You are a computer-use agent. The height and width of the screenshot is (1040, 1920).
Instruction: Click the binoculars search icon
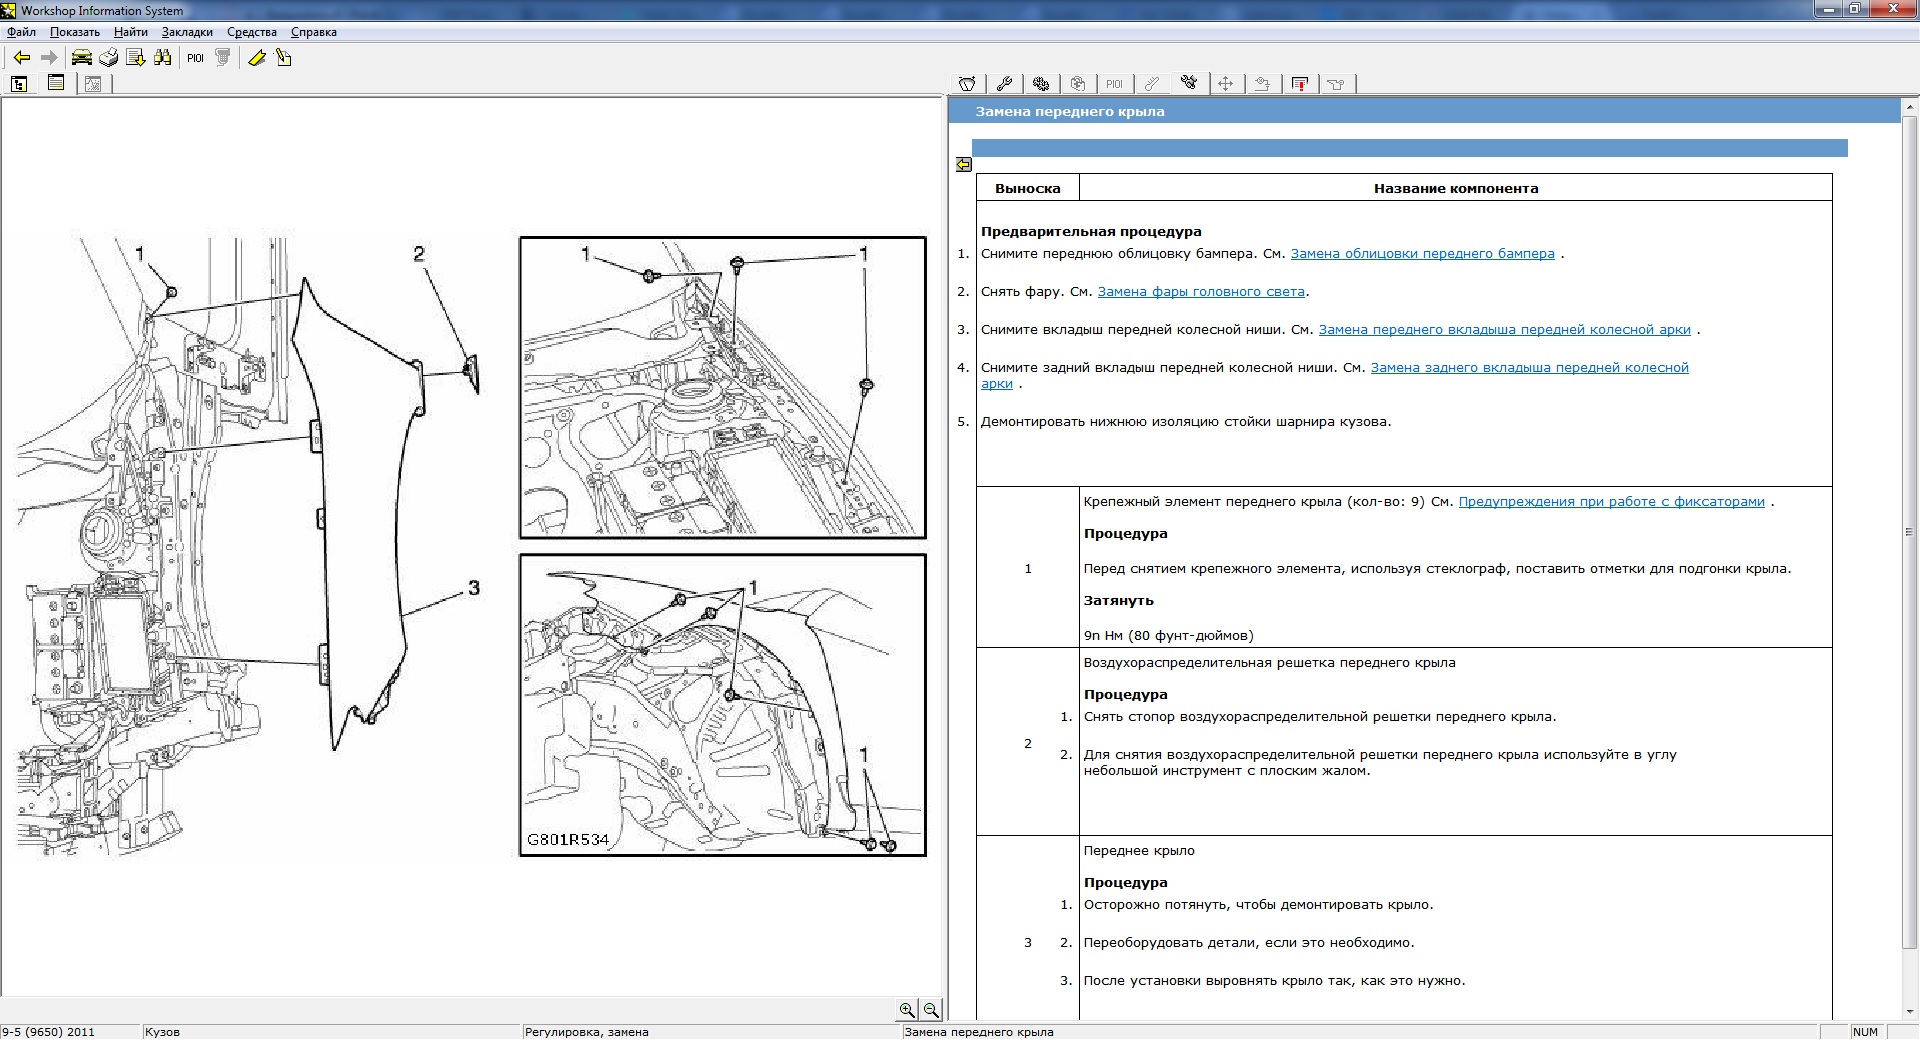pos(163,58)
